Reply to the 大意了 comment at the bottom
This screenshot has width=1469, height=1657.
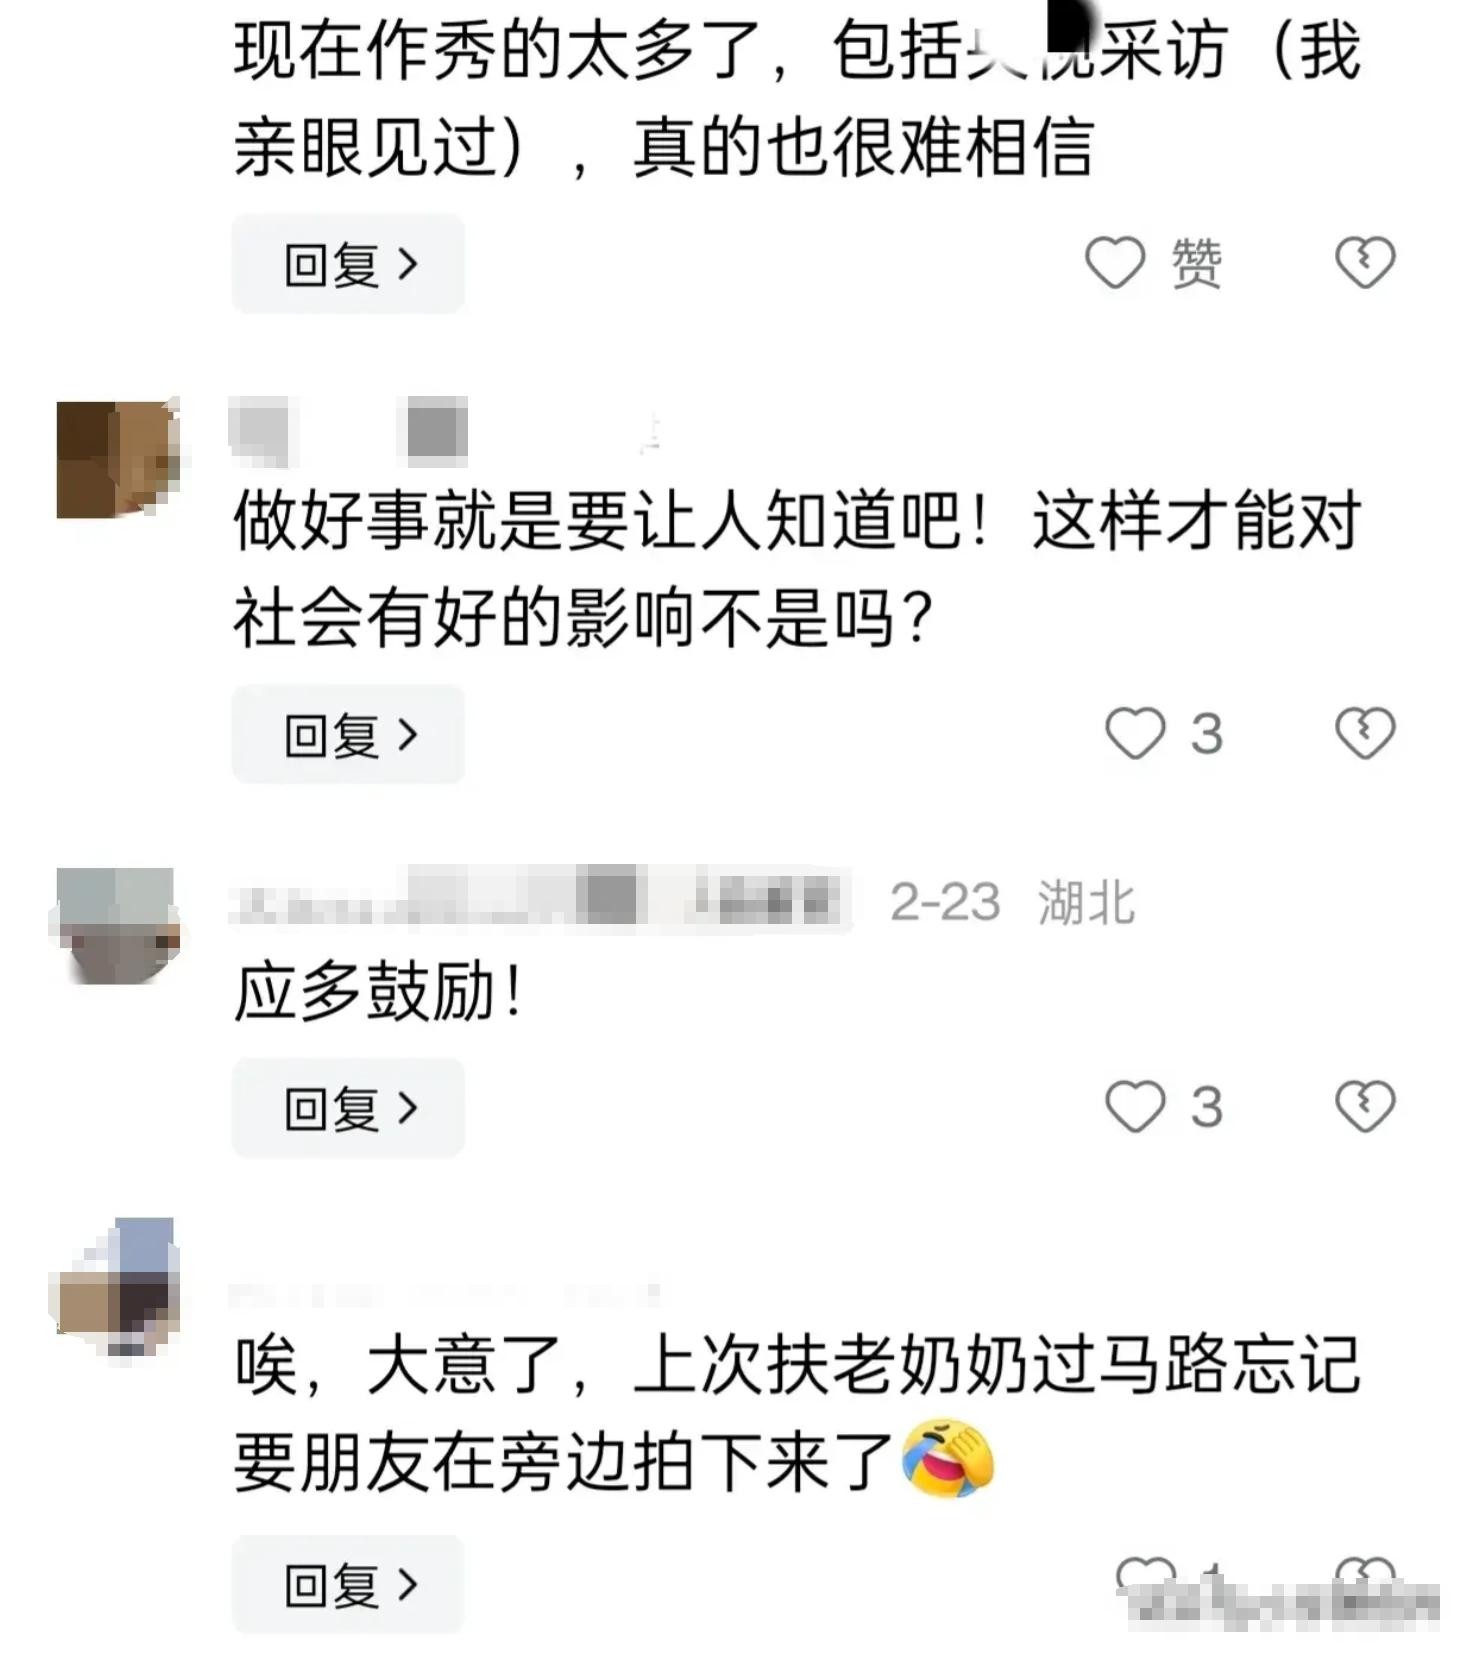point(348,1585)
